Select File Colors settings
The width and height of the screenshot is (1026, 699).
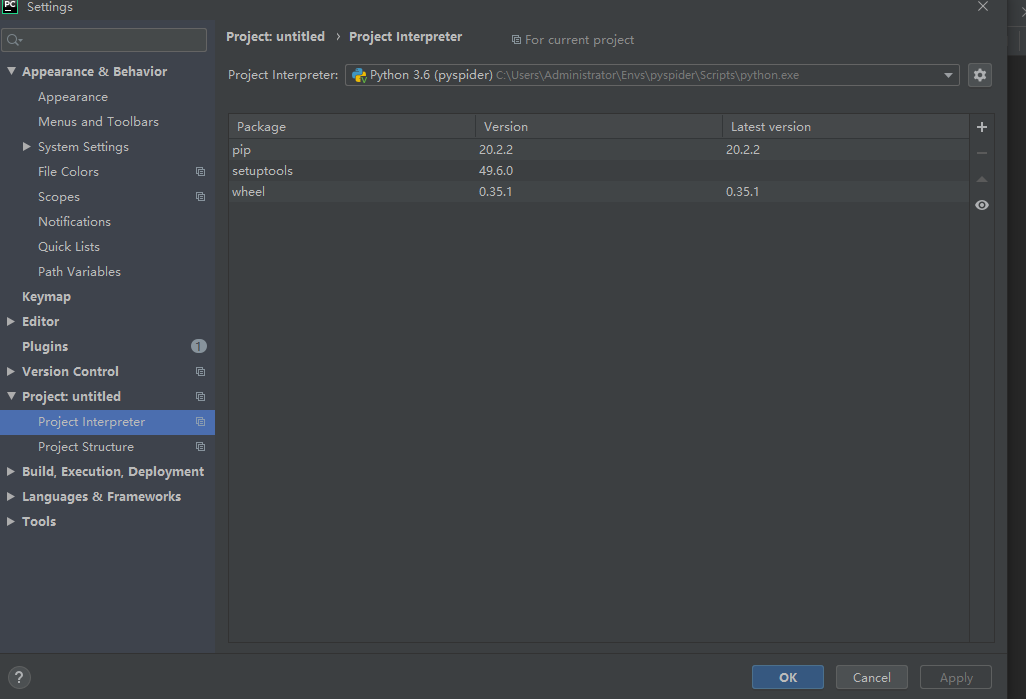coord(68,171)
